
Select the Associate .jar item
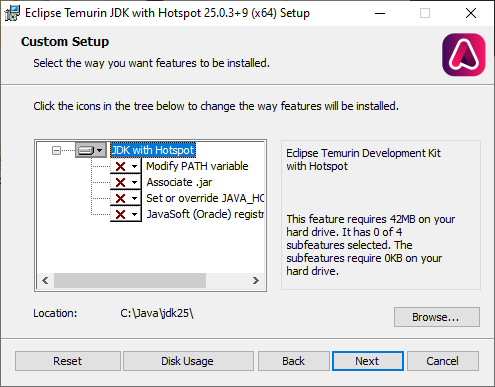coord(179,182)
